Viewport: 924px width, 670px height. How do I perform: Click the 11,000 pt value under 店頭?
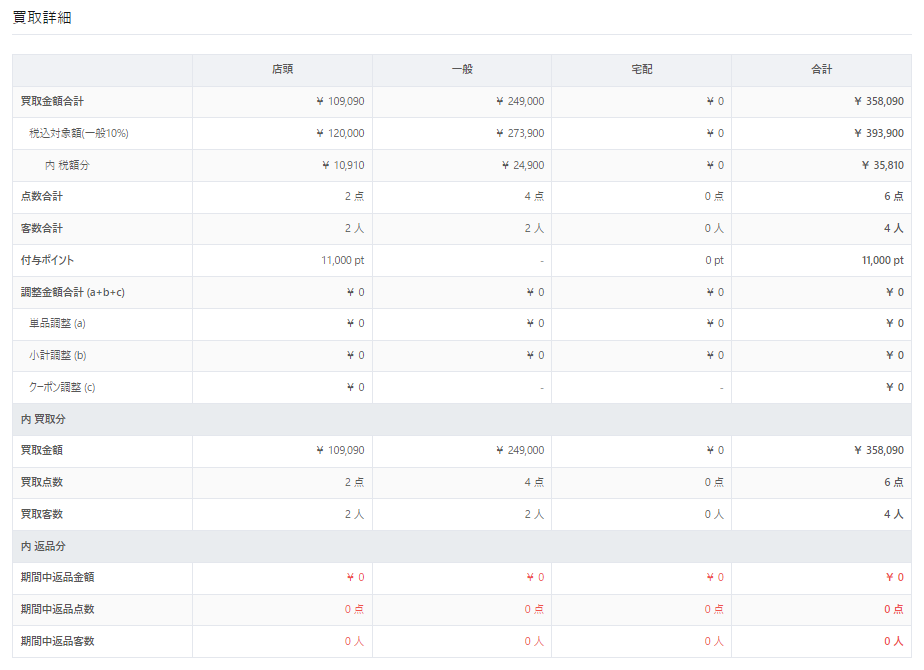tap(342, 260)
